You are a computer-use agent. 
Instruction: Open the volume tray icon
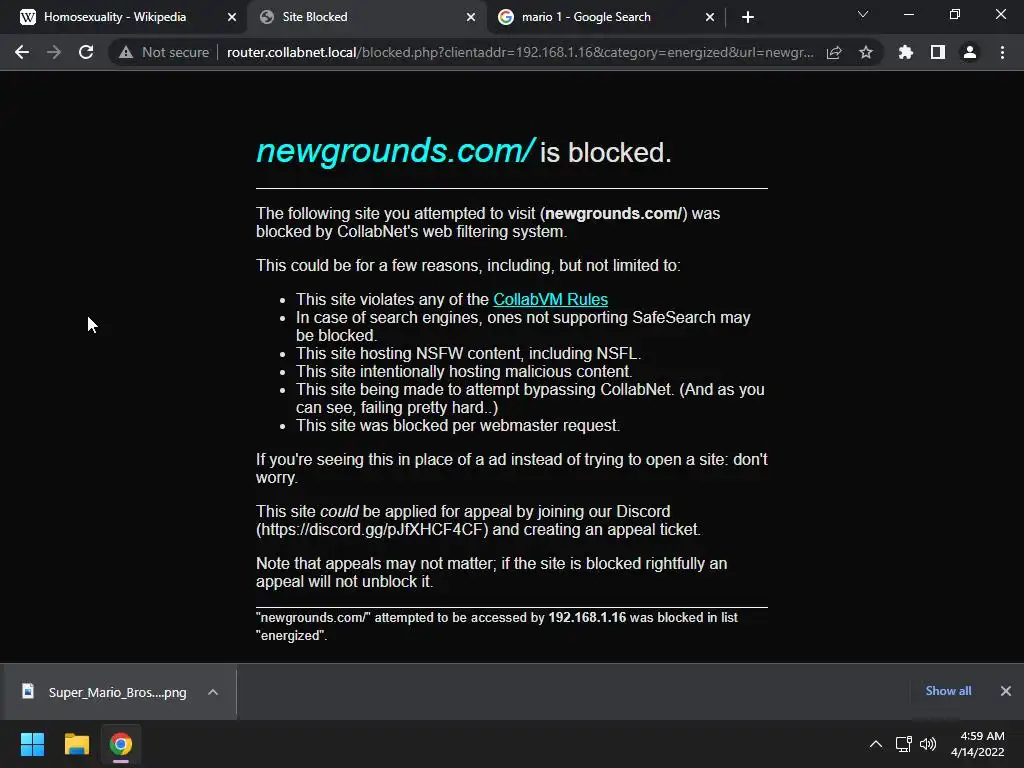[927, 744]
